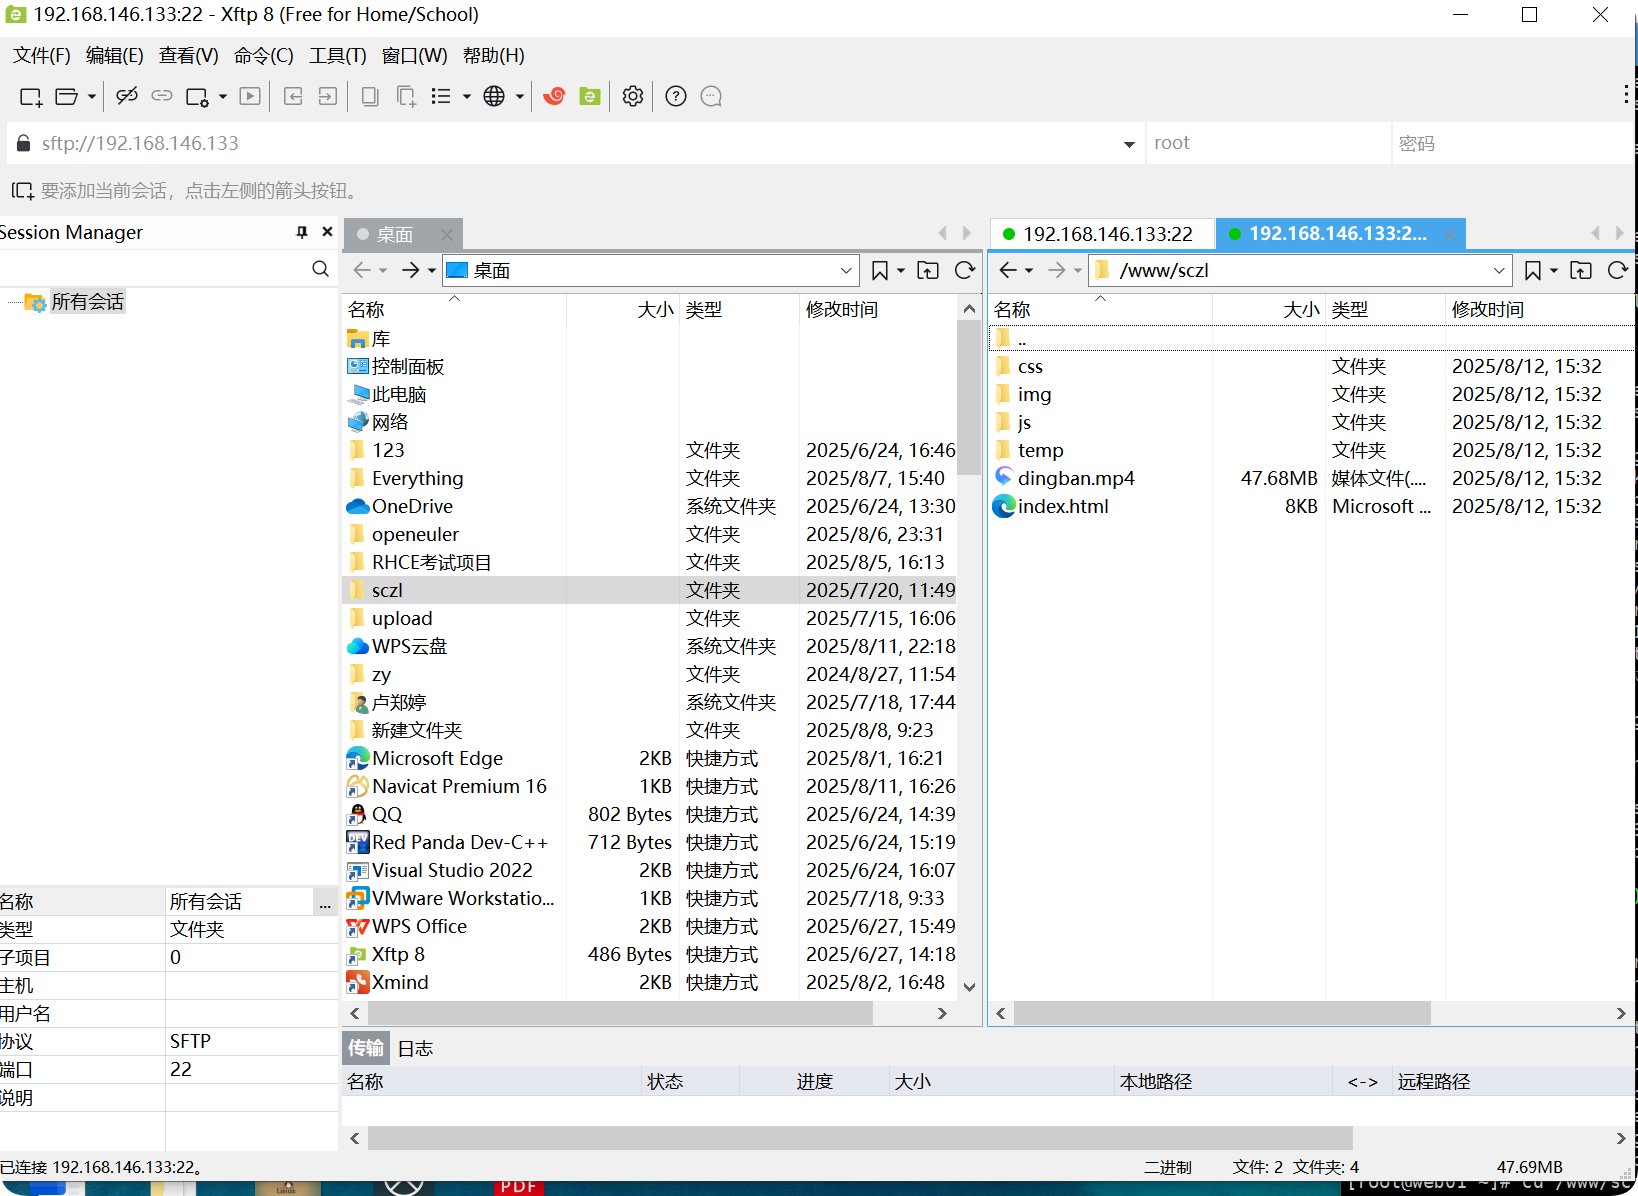Pin the Session Manager panel
This screenshot has width=1638, height=1196.
pyautogui.click(x=302, y=232)
